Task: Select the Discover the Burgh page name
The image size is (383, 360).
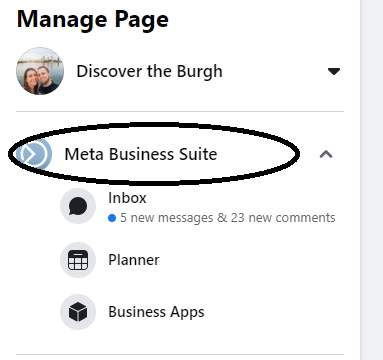Action: 150,71
